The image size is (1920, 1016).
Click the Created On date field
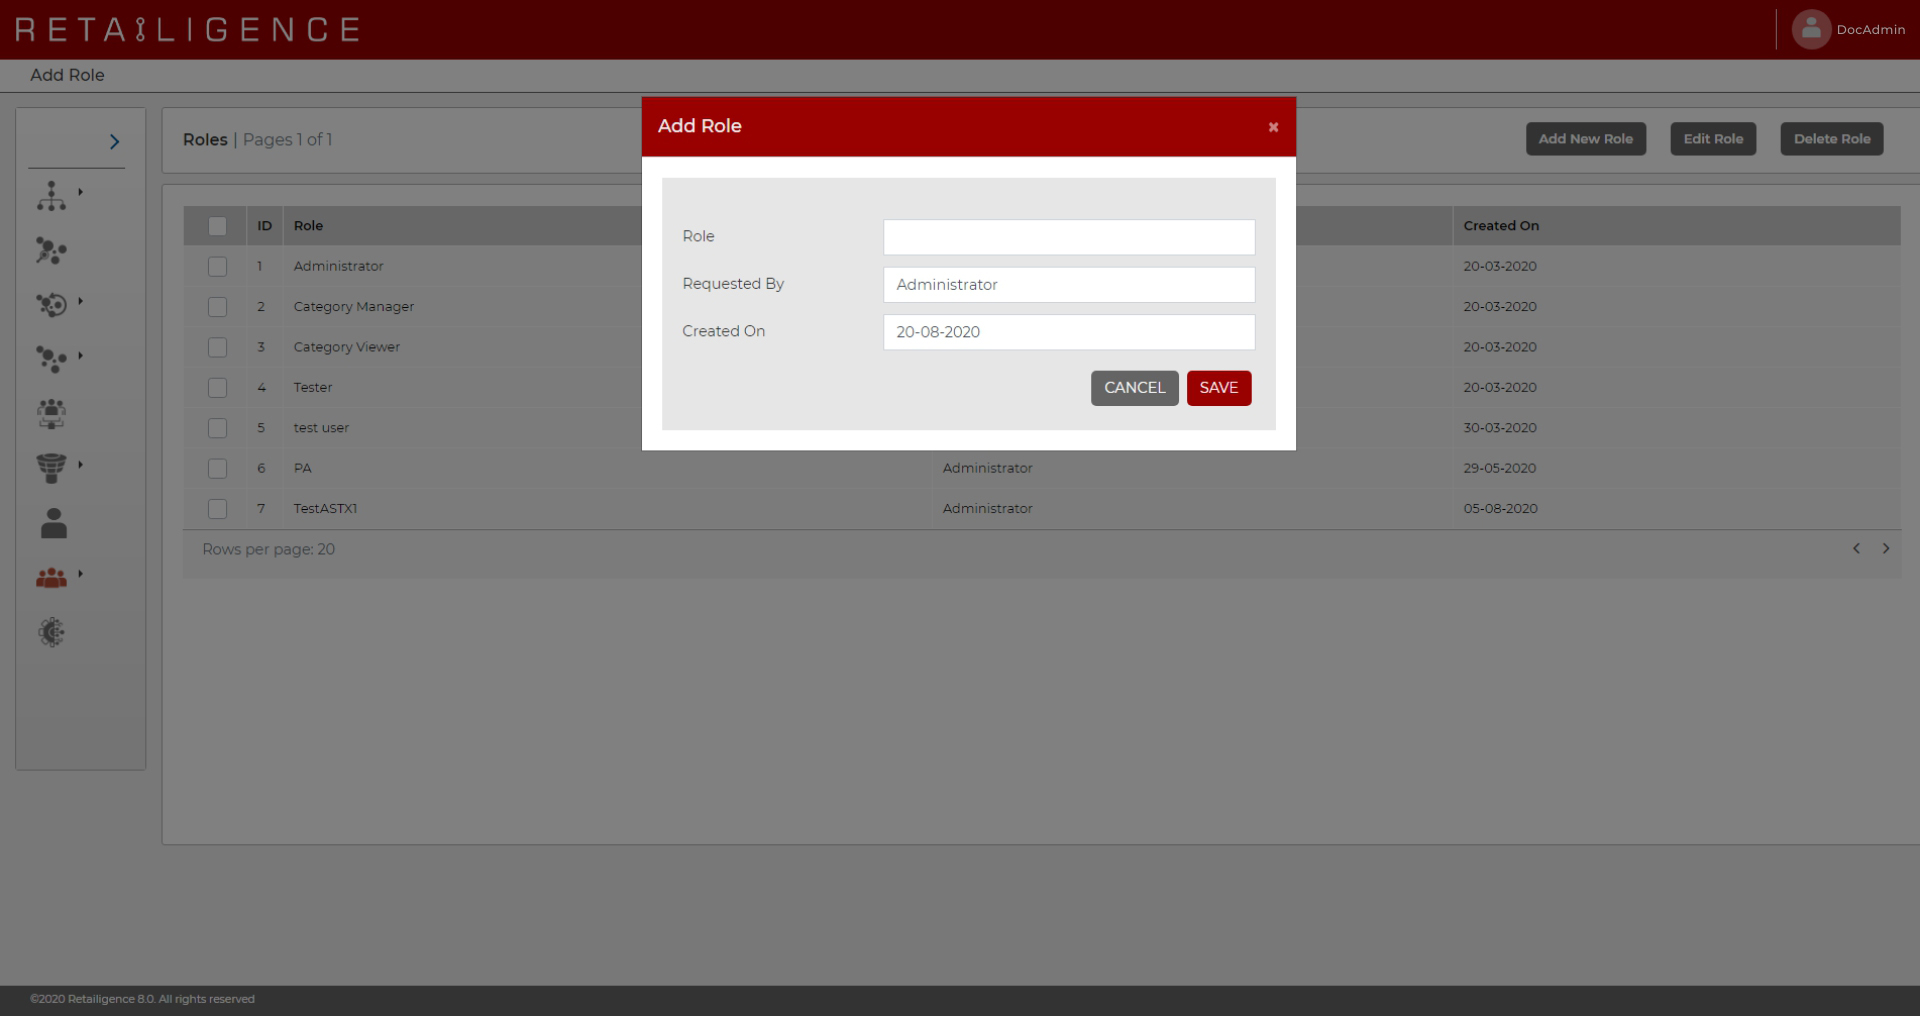[x=1068, y=332]
